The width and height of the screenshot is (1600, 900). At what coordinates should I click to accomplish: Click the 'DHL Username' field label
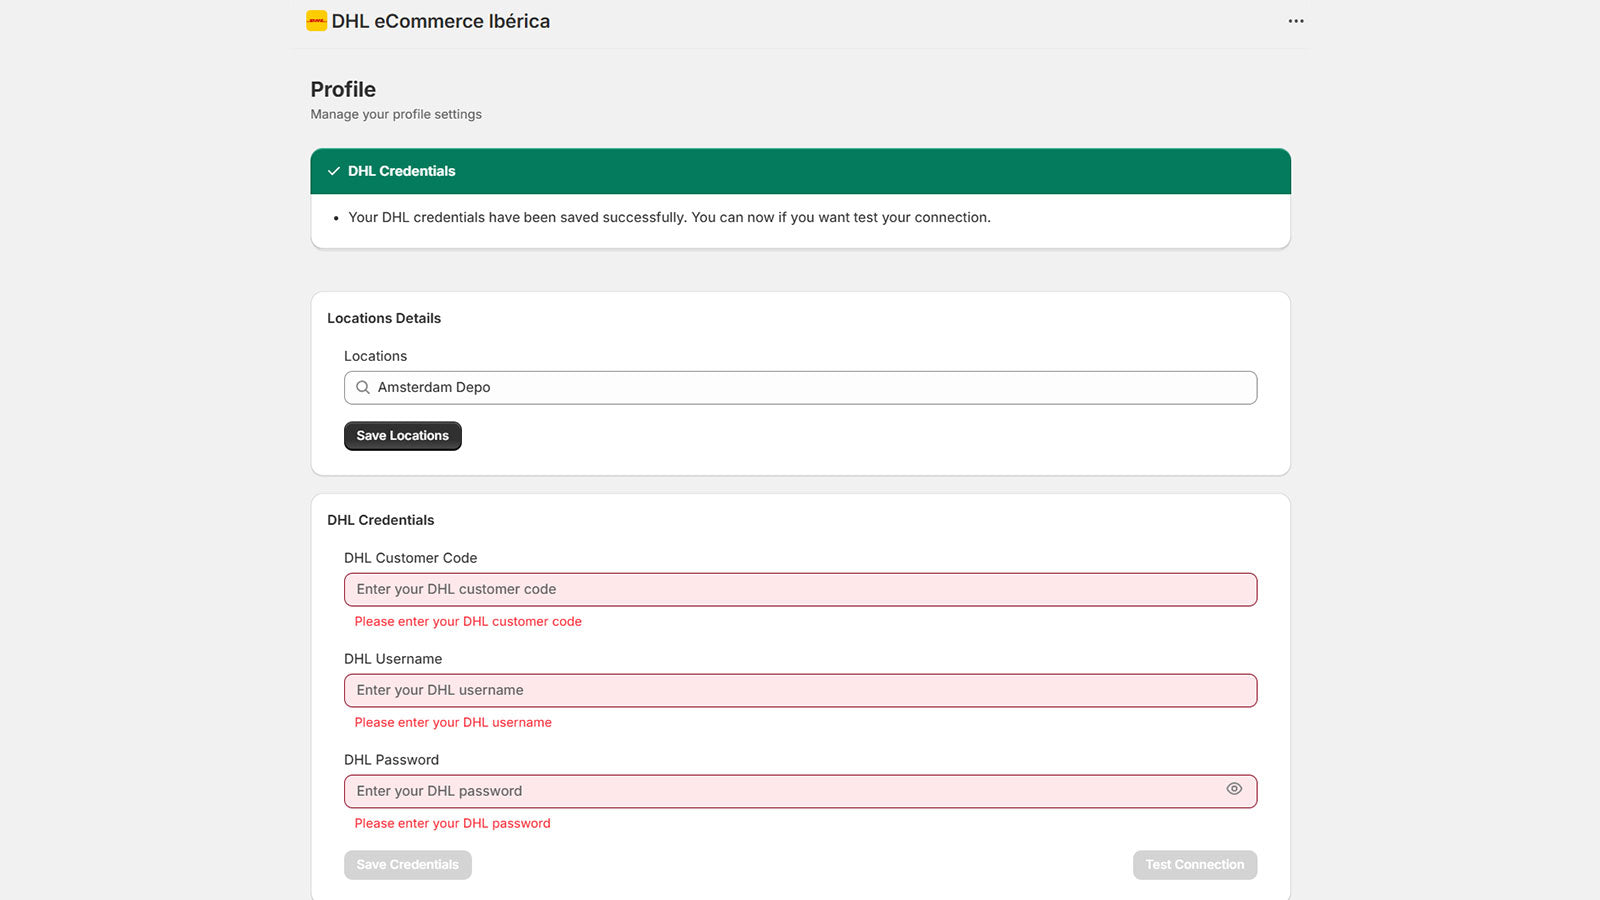click(x=393, y=659)
